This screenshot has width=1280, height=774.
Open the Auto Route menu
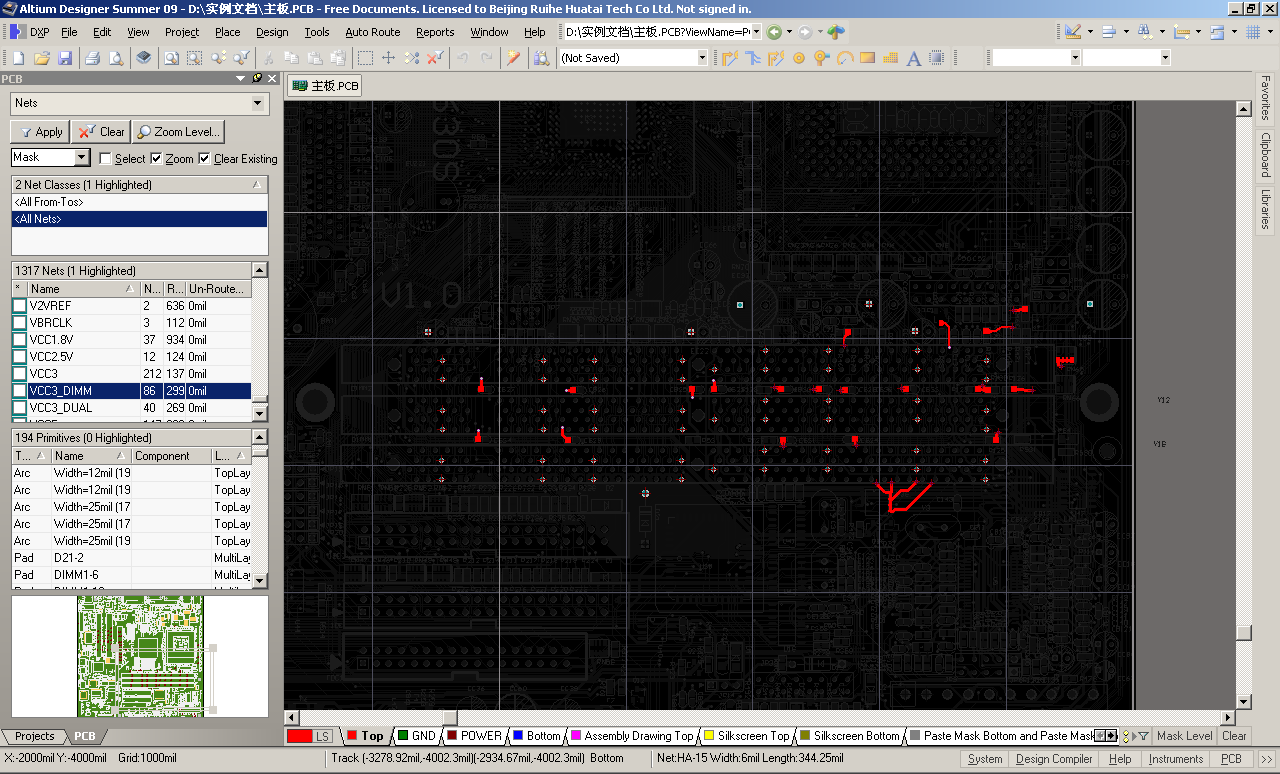pyautogui.click(x=373, y=32)
